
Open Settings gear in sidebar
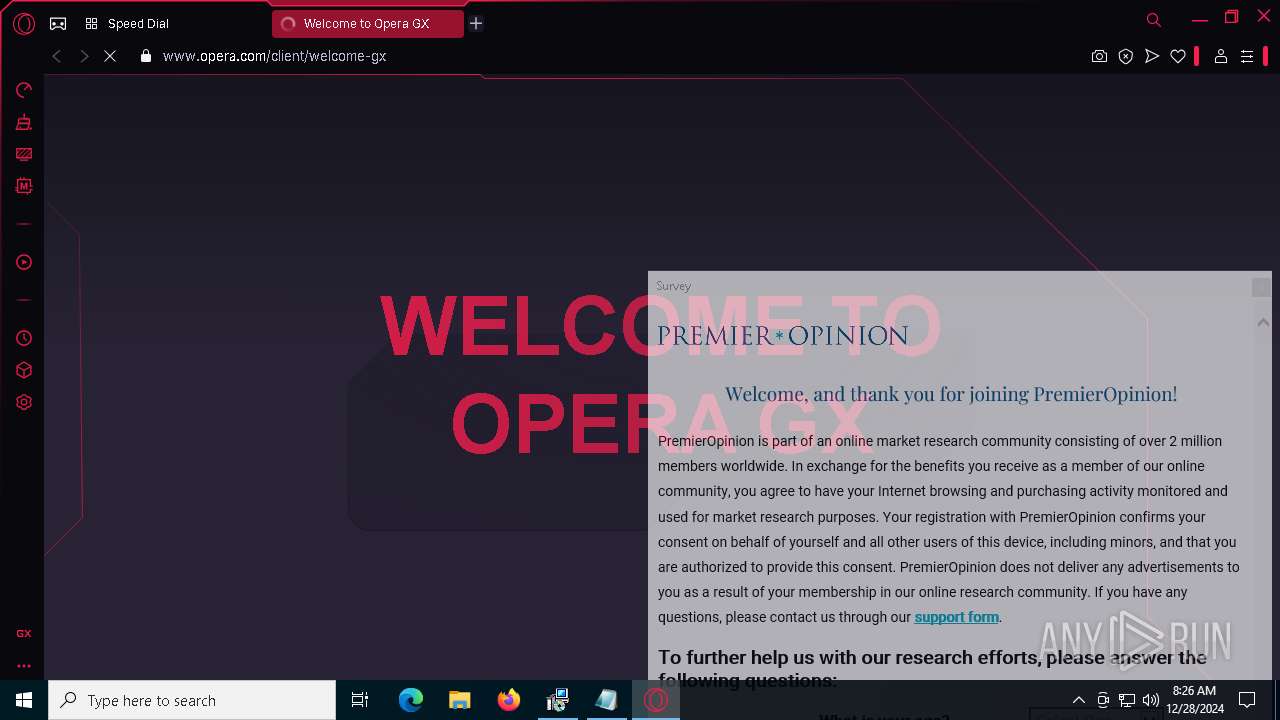(x=24, y=402)
